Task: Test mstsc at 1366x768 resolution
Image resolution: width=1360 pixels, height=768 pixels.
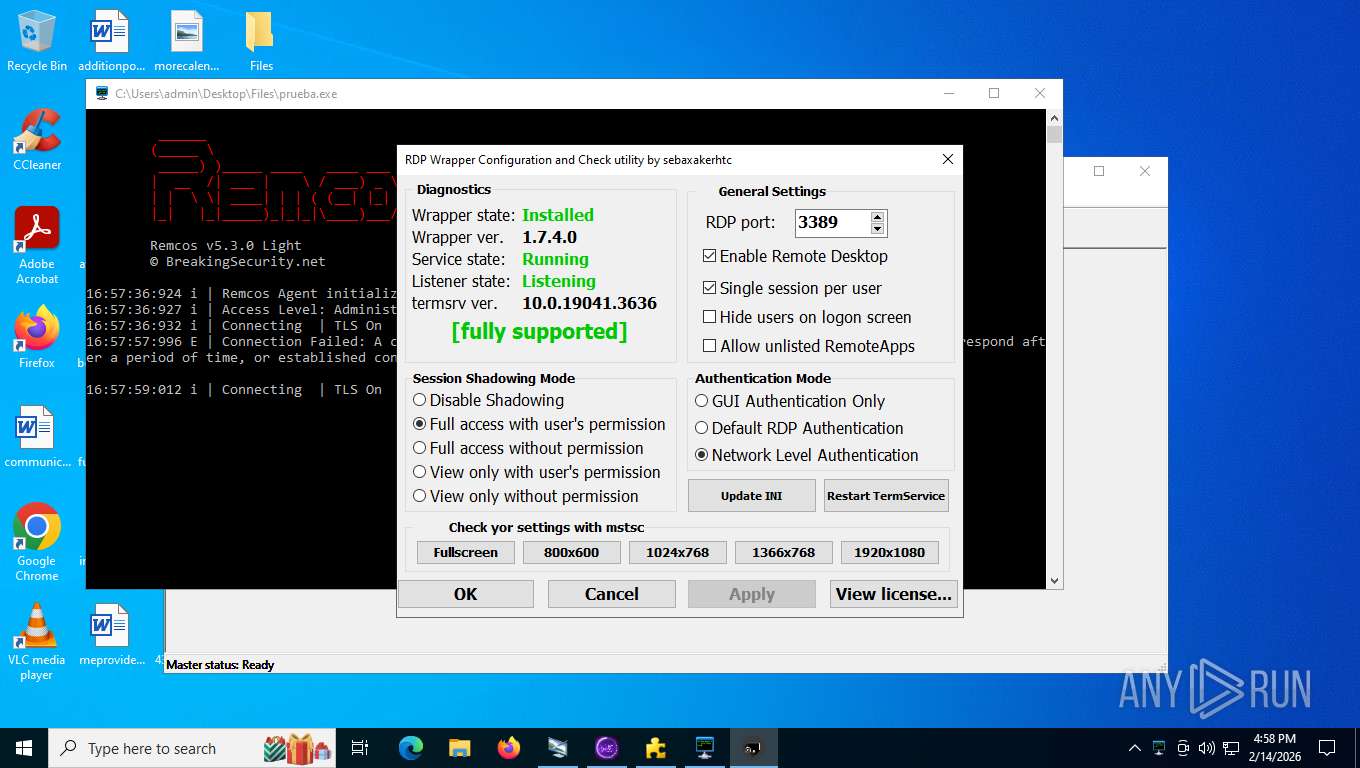Action: click(784, 552)
